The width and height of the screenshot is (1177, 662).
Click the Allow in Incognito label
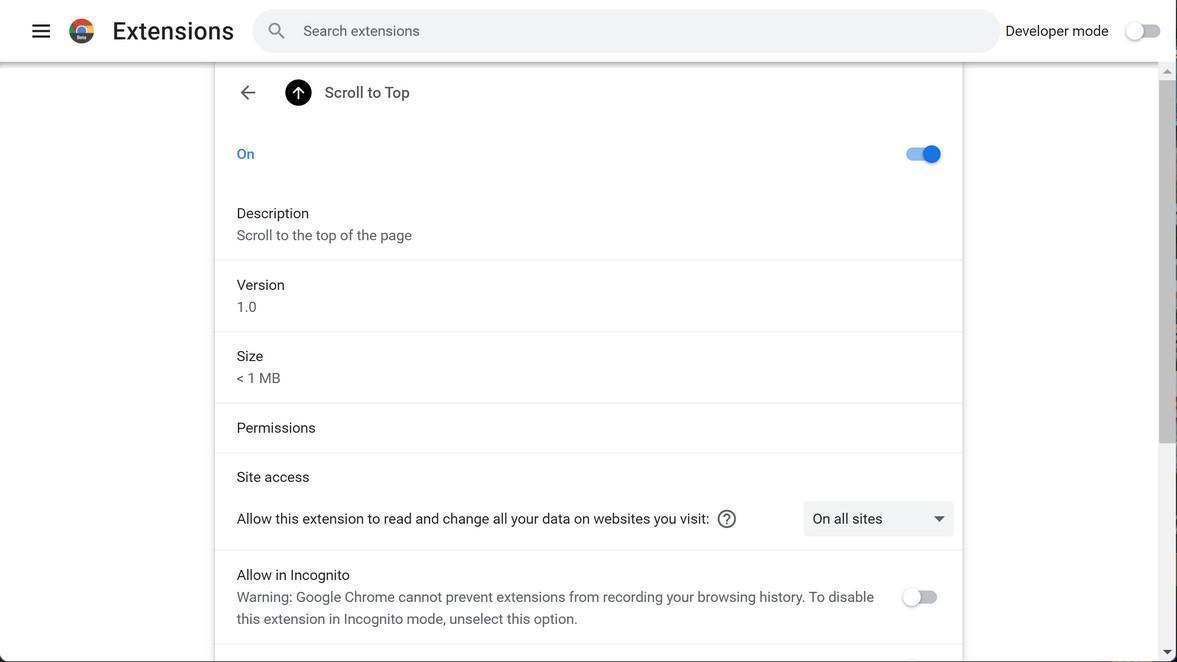[293, 575]
